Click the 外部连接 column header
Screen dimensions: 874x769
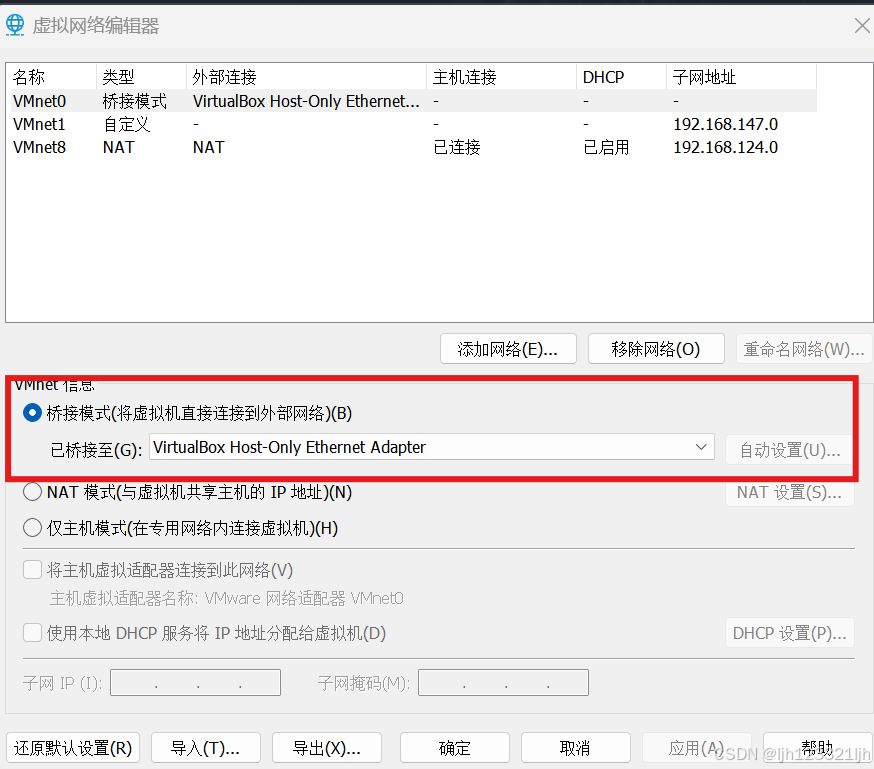[x=307, y=77]
